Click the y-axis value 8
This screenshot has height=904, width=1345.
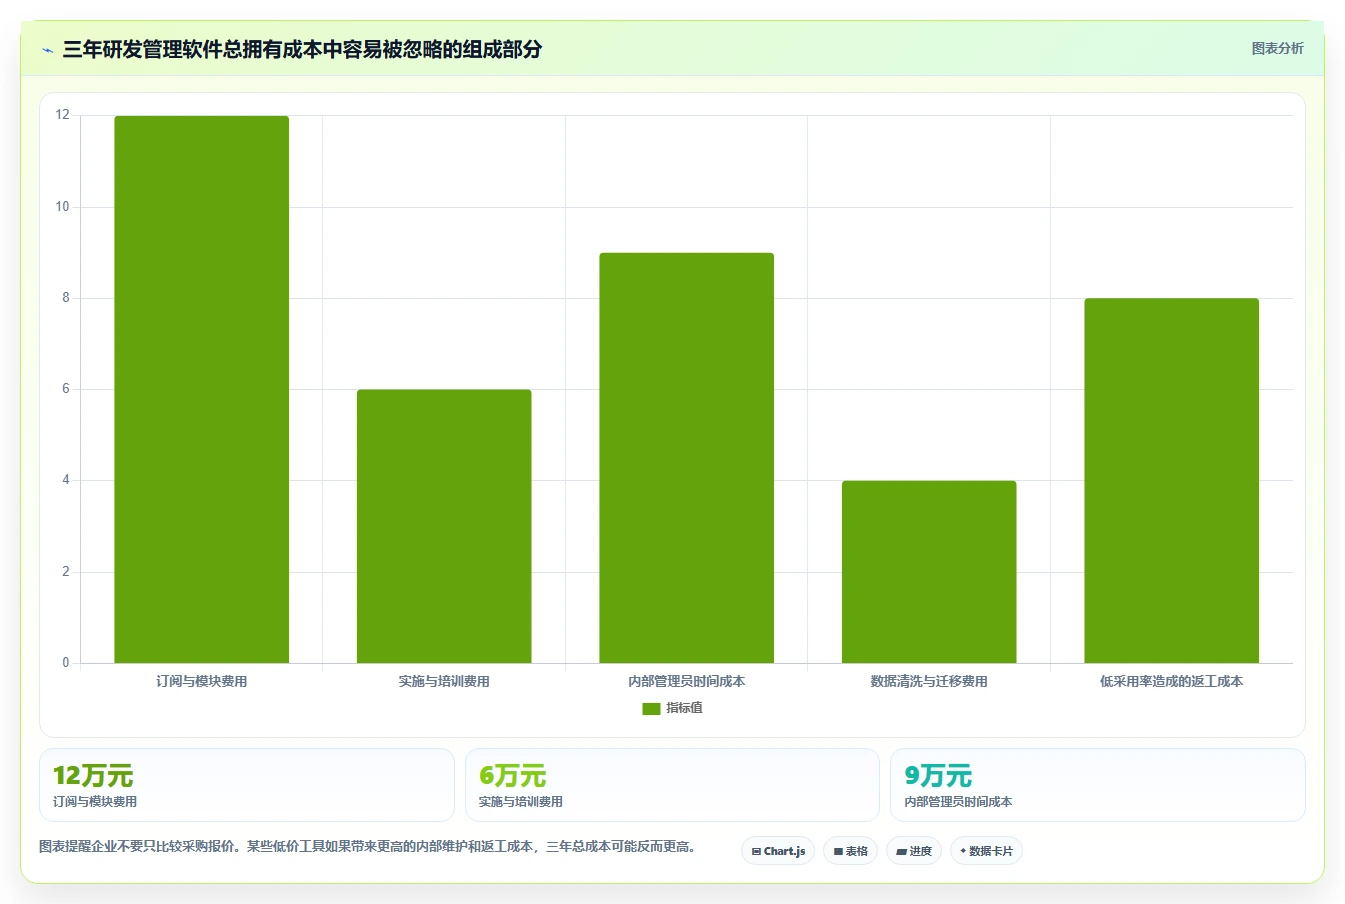pos(66,298)
